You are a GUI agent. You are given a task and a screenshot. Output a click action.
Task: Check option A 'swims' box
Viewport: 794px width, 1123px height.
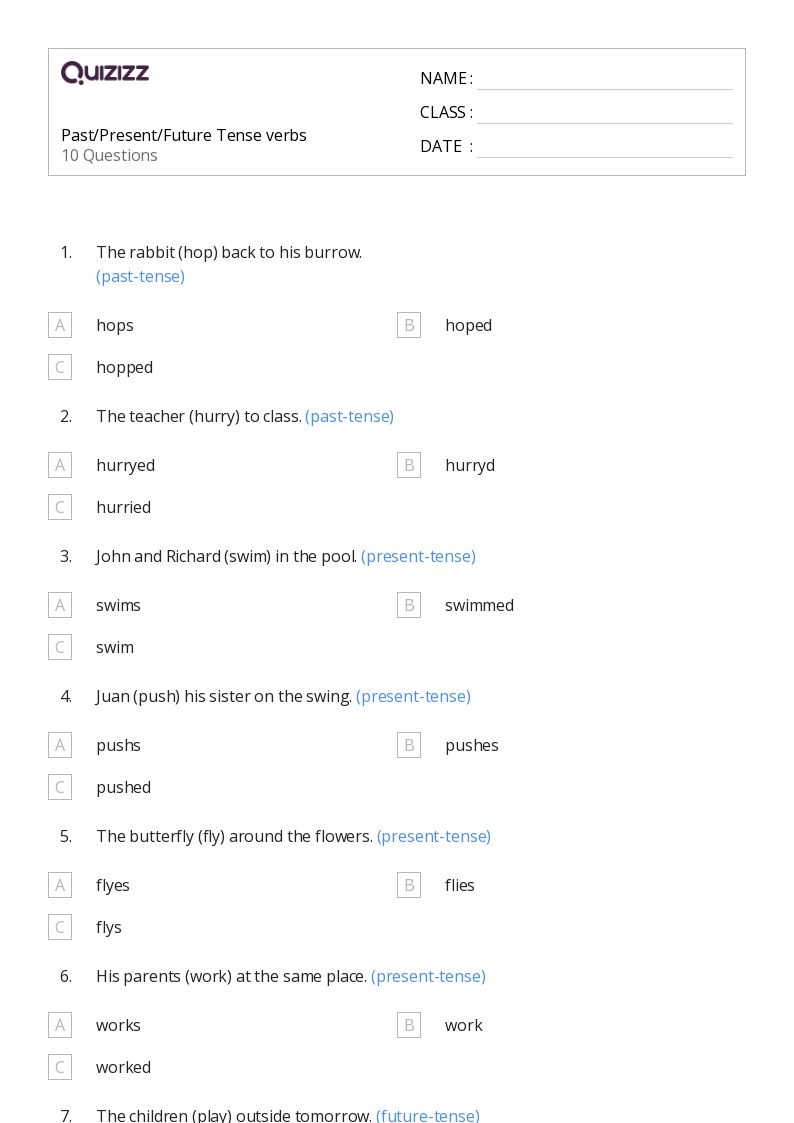60,605
